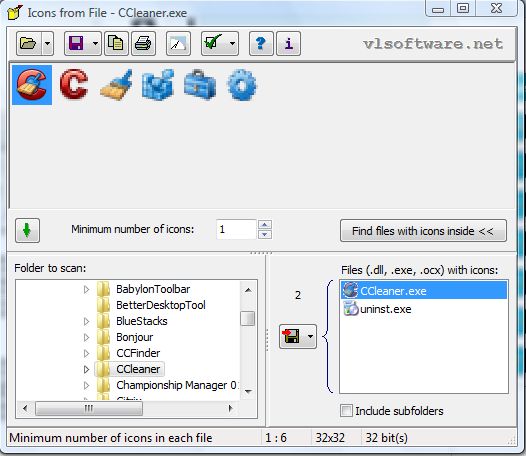The height and width of the screenshot is (456, 526).
Task: Increase minimum number of icons
Action: 265,224
